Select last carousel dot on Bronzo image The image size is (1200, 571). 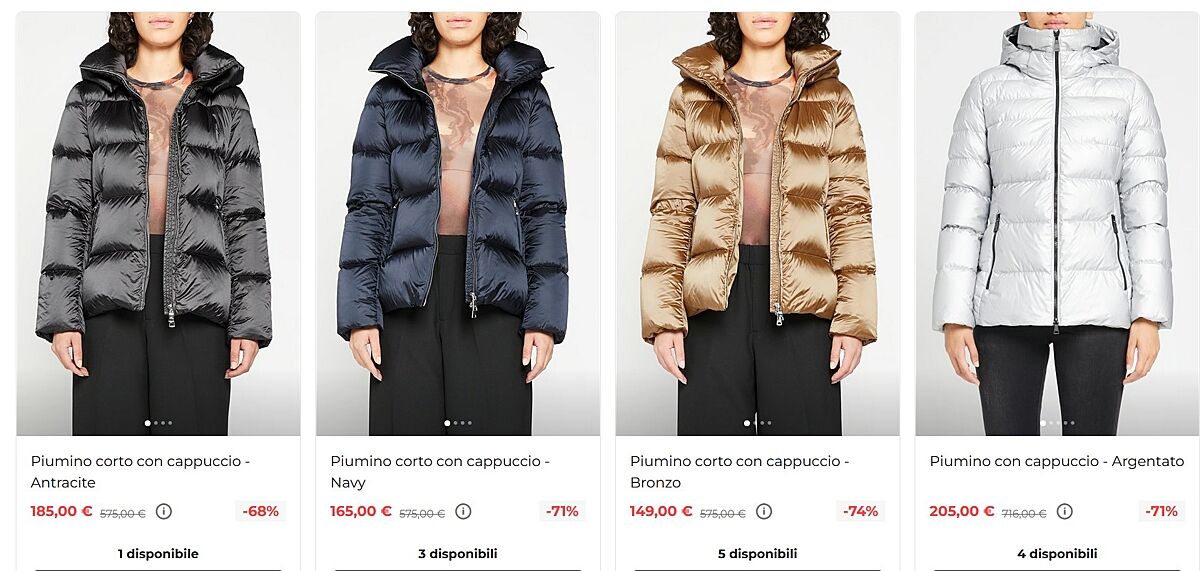(769, 423)
